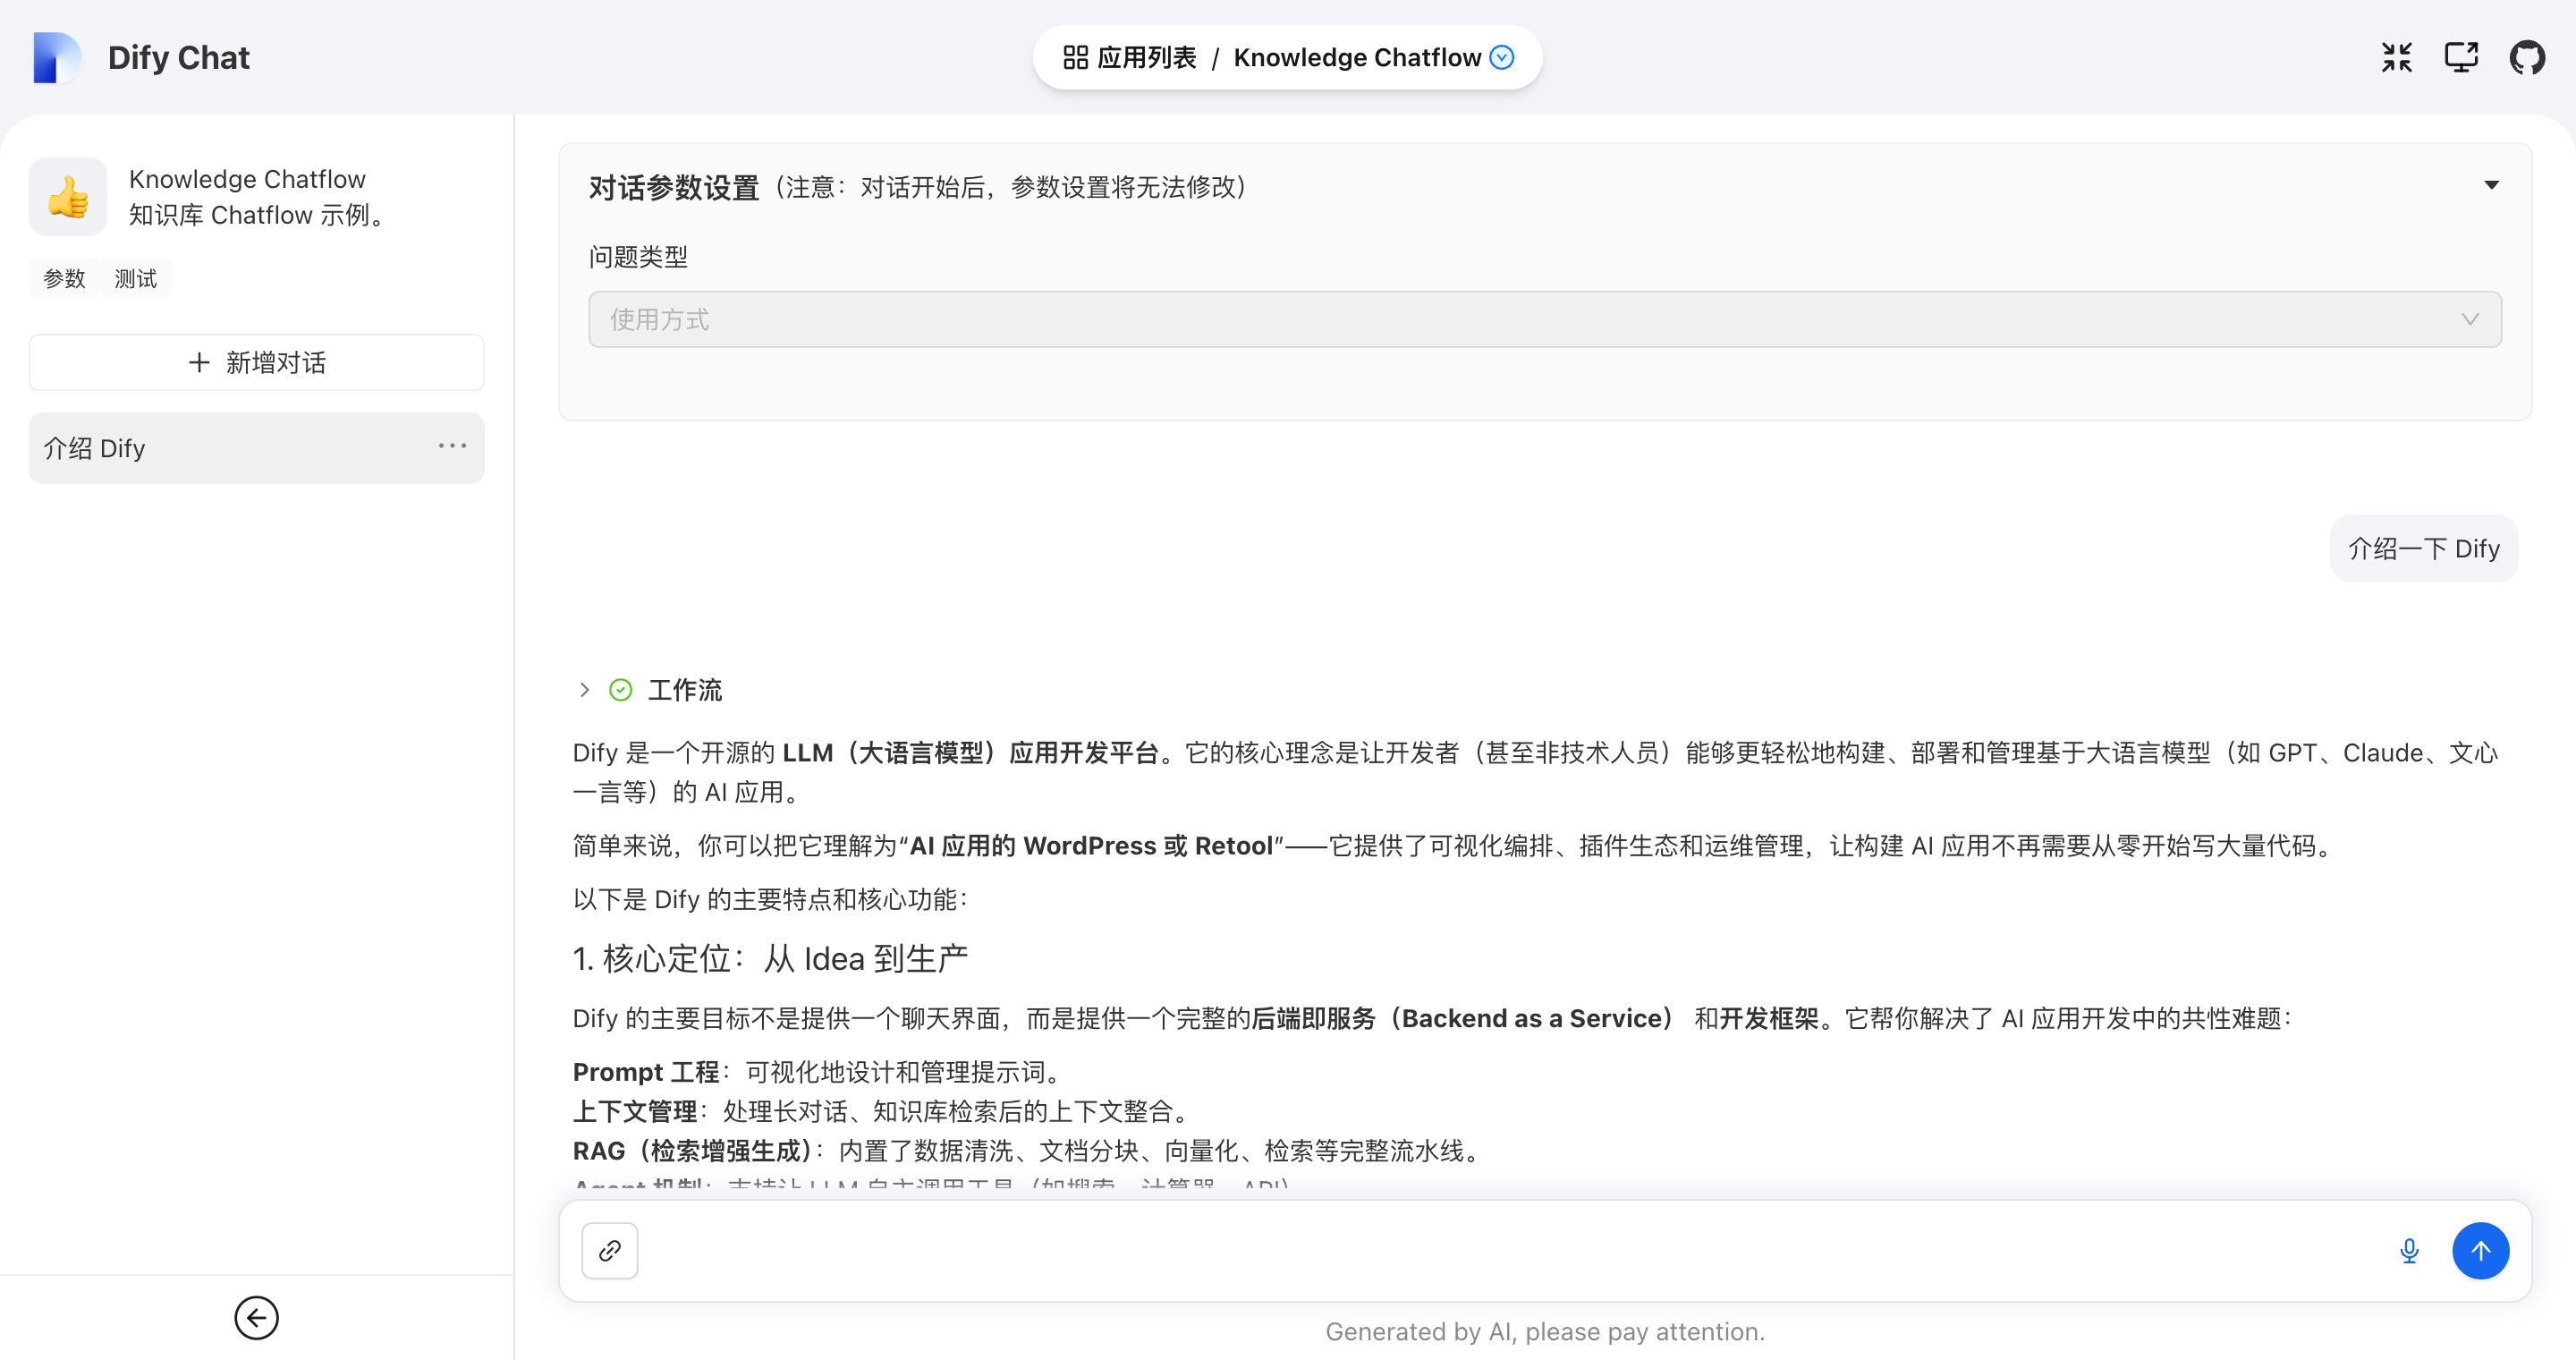Click the 测试 tag
The height and width of the screenshot is (1360, 2576).
(x=136, y=279)
